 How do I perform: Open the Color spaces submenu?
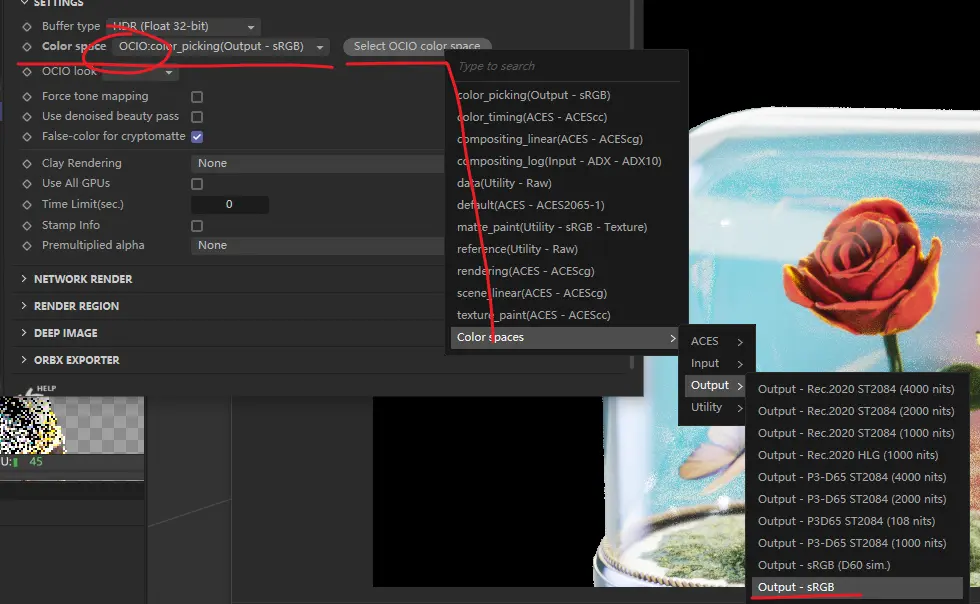point(565,338)
